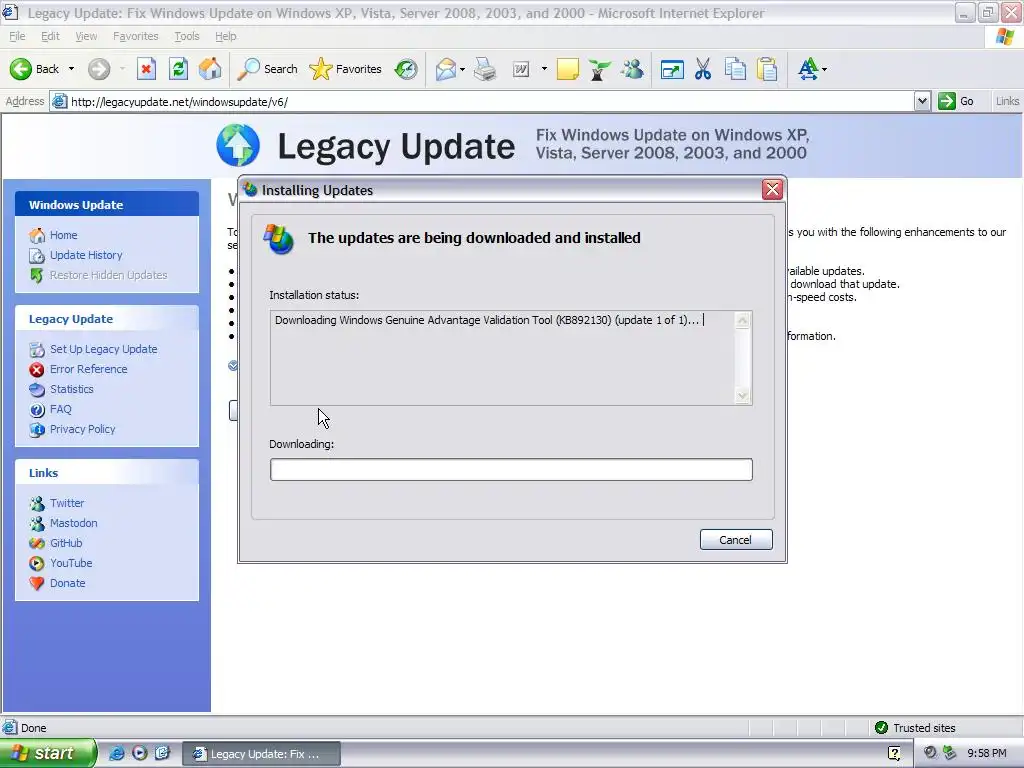Open the Tools menu

[x=187, y=36]
